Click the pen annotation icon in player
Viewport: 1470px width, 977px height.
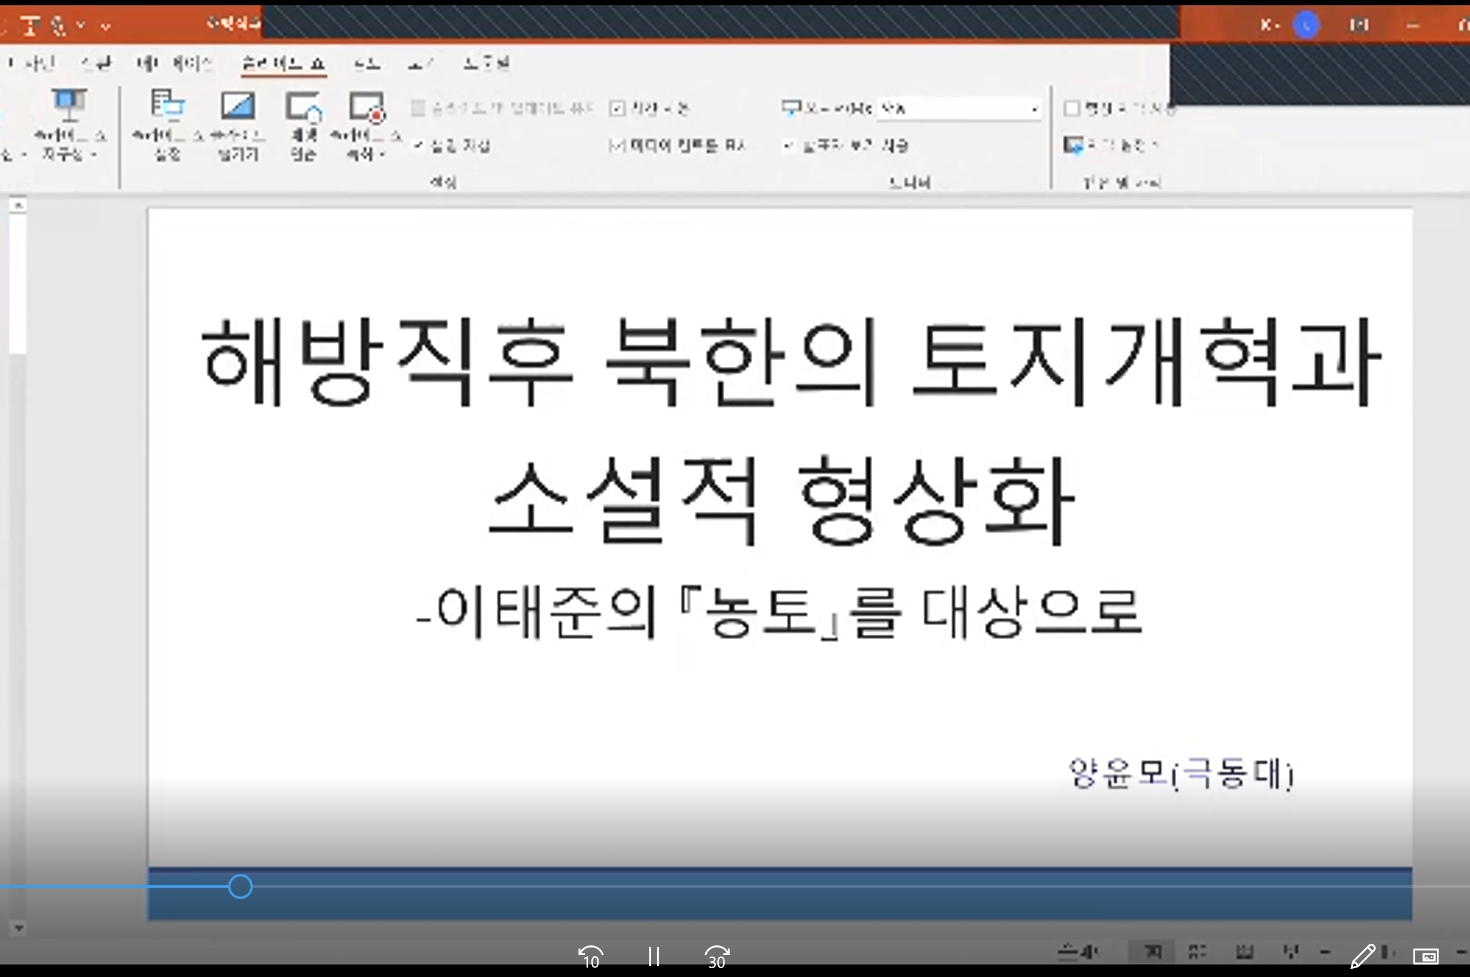tap(1362, 956)
